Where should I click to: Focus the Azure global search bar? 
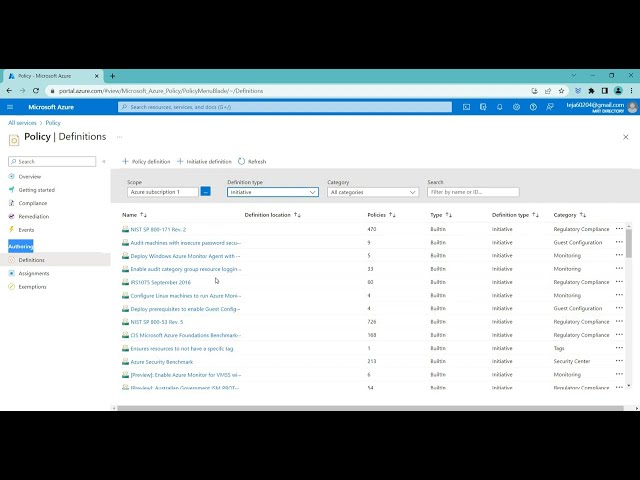pos(285,107)
